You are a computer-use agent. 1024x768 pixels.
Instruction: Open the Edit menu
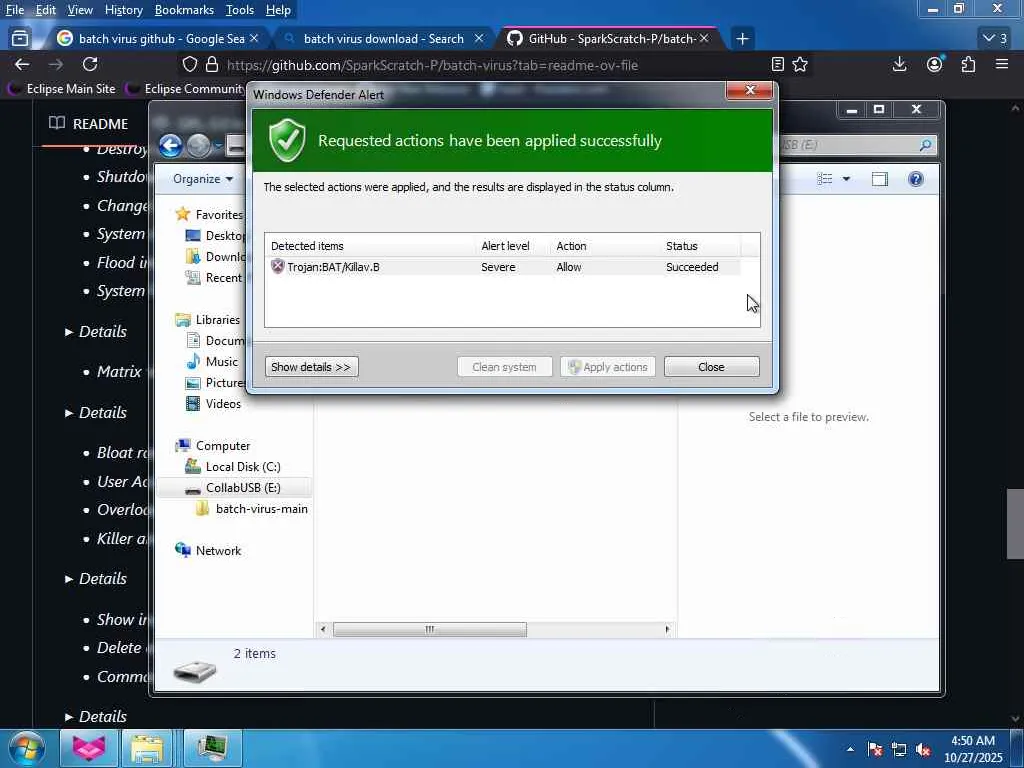(x=45, y=10)
